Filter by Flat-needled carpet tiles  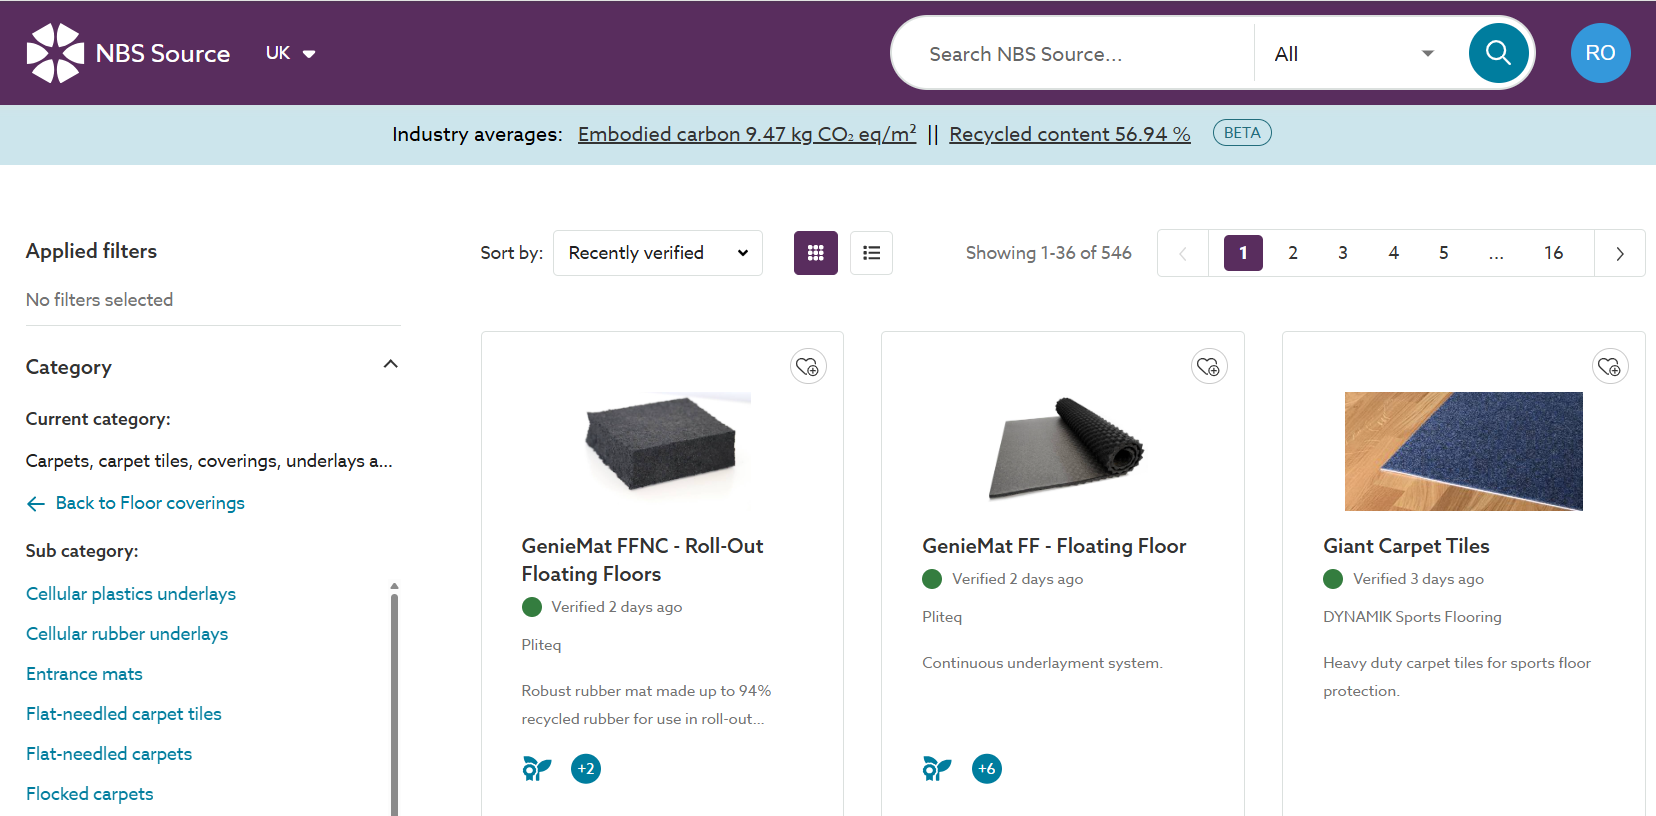point(124,714)
